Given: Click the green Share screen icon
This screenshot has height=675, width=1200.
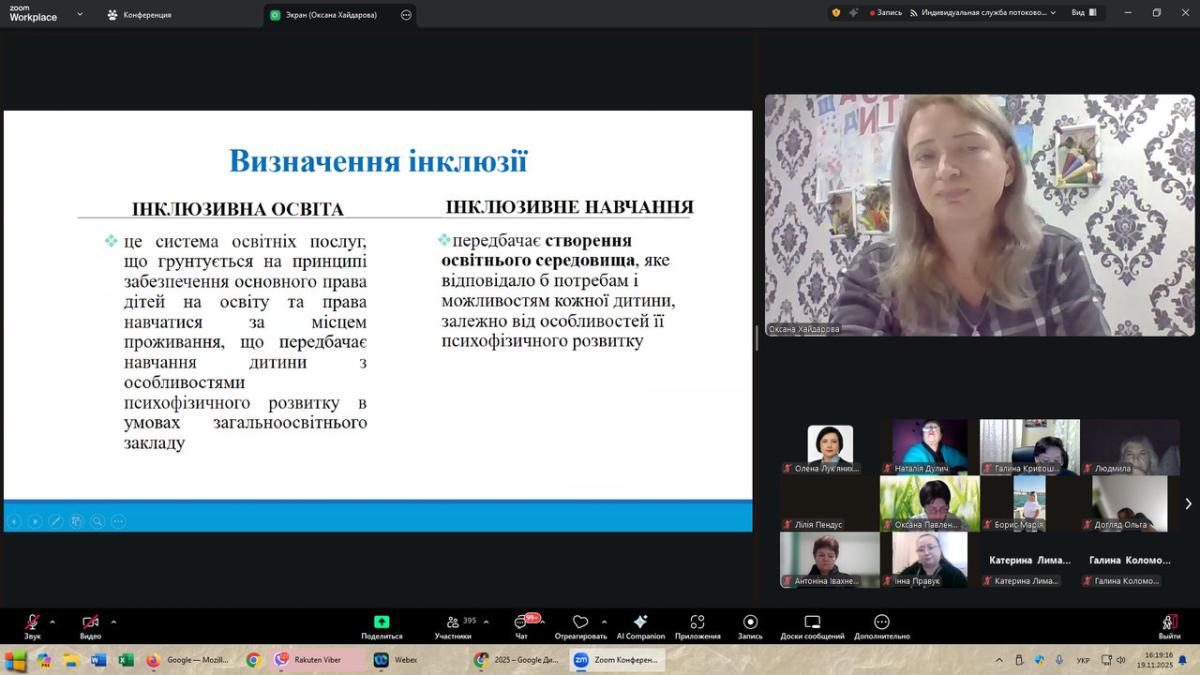Looking at the screenshot, I should pos(381,622).
